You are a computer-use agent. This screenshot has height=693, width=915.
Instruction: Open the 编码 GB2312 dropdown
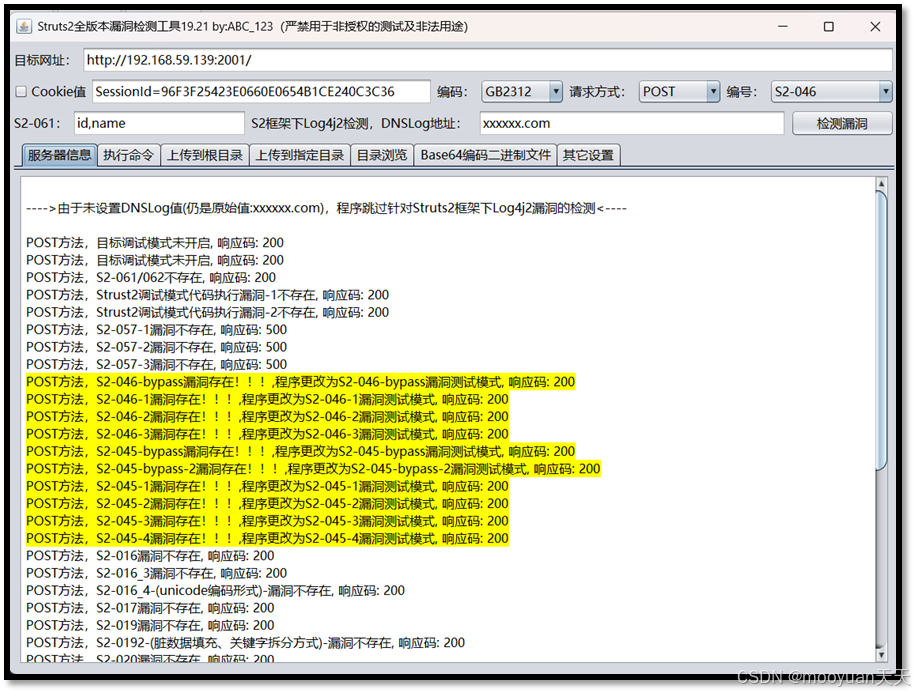coord(522,92)
